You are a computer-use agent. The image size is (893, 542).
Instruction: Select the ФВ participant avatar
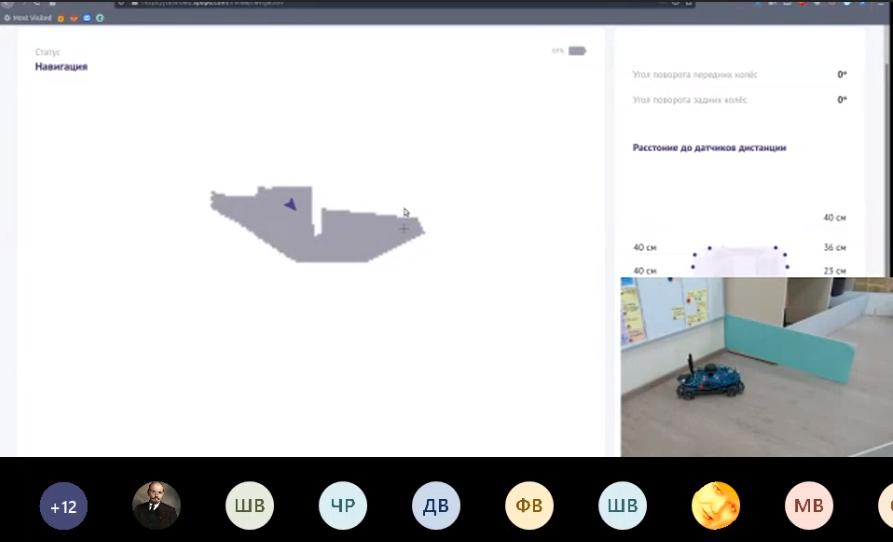click(x=529, y=506)
